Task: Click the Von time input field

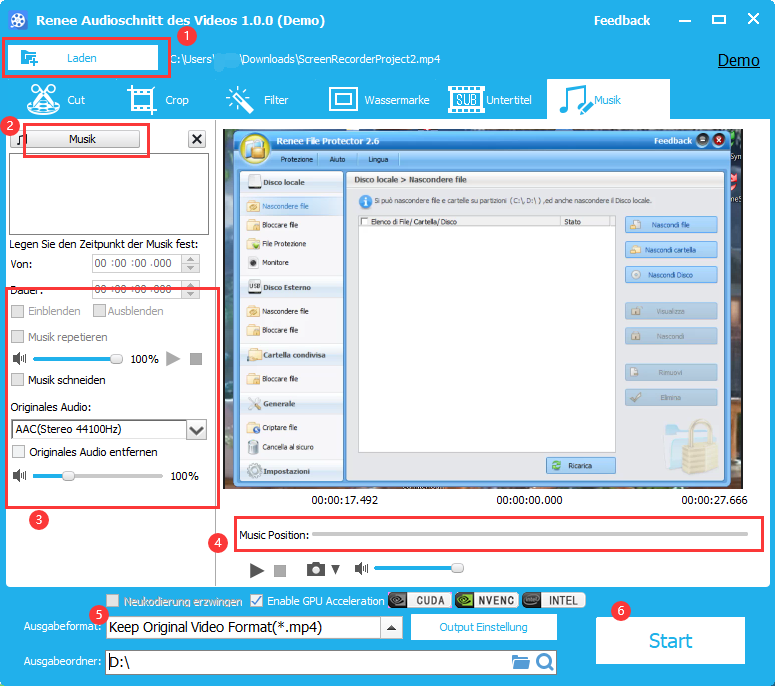Action: (x=137, y=263)
